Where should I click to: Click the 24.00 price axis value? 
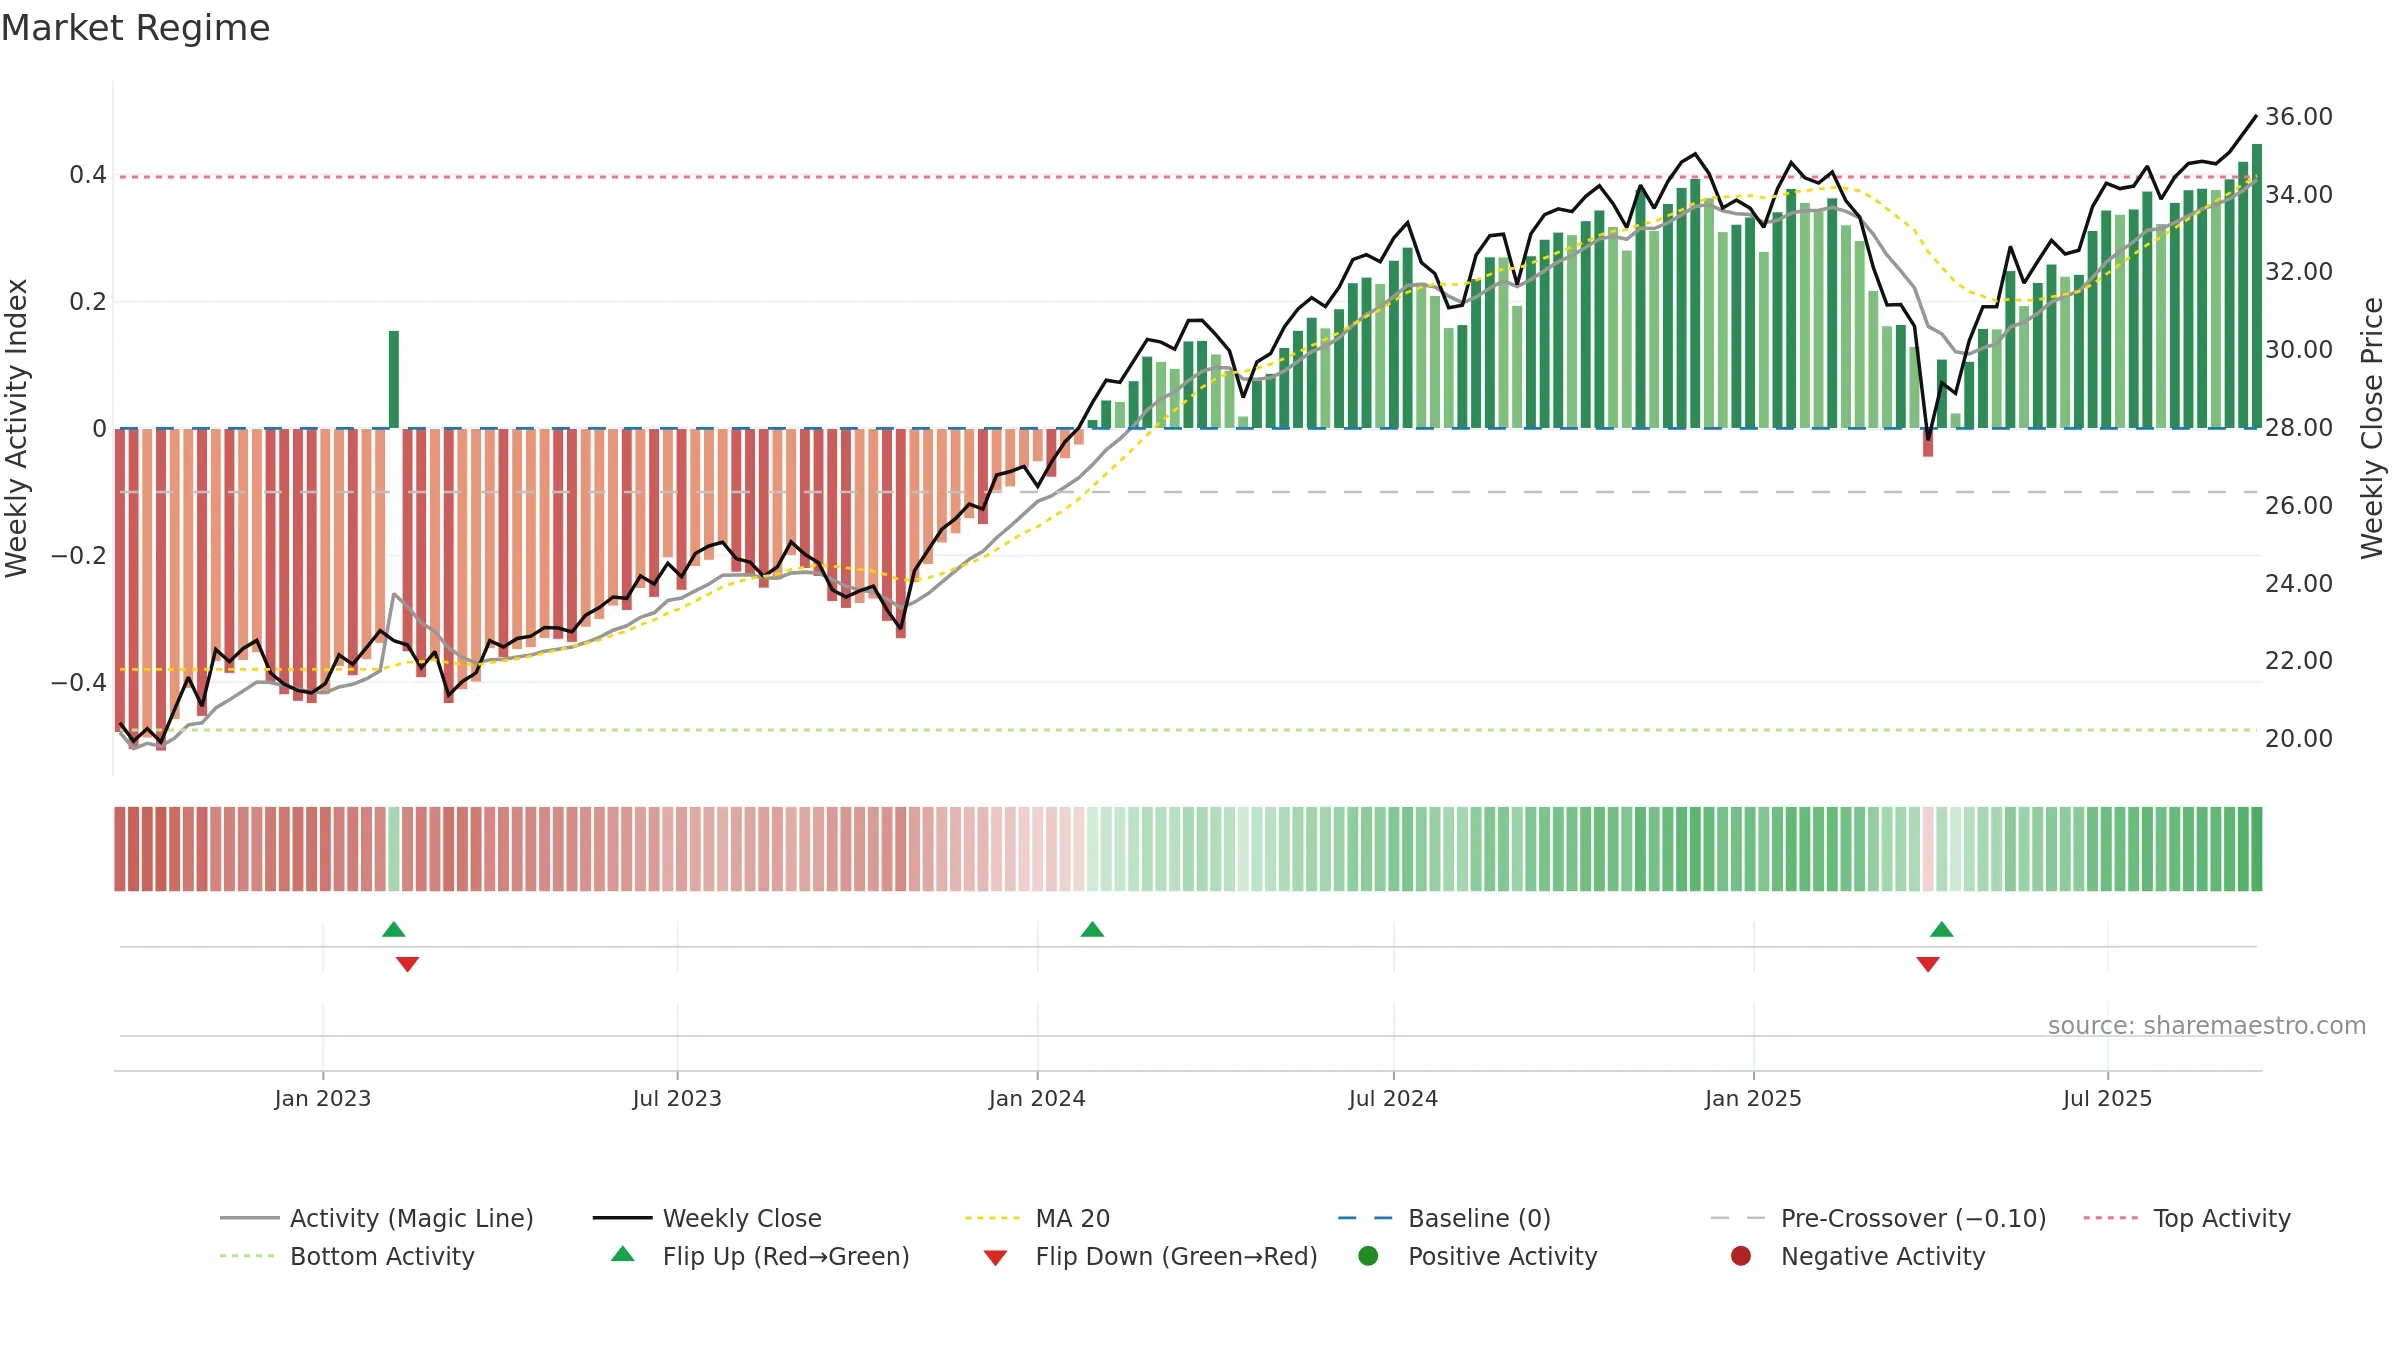(x=2299, y=583)
